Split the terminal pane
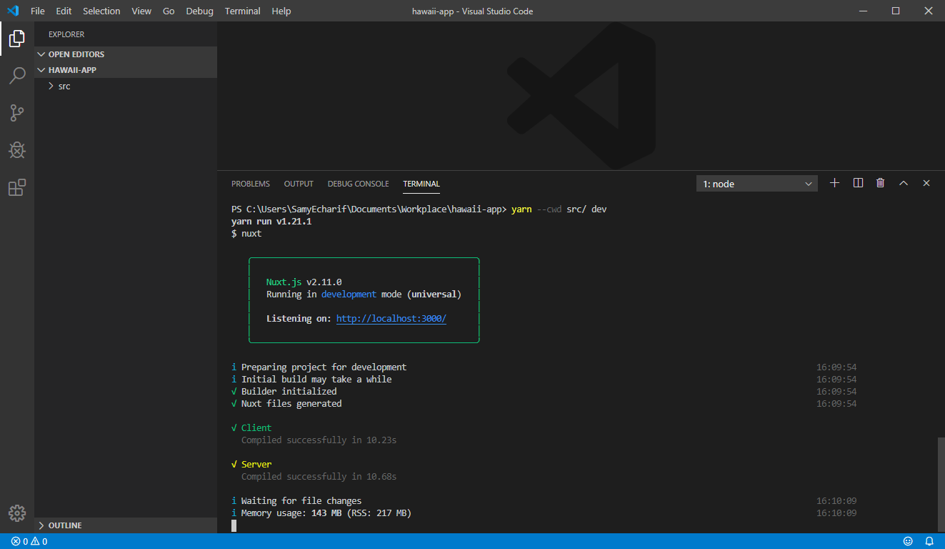945x549 pixels. coord(858,183)
